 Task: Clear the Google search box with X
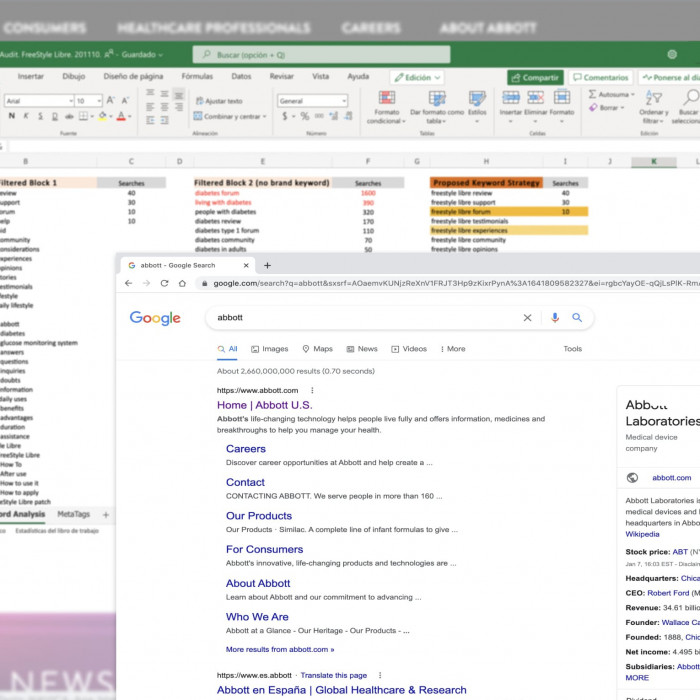coord(527,318)
